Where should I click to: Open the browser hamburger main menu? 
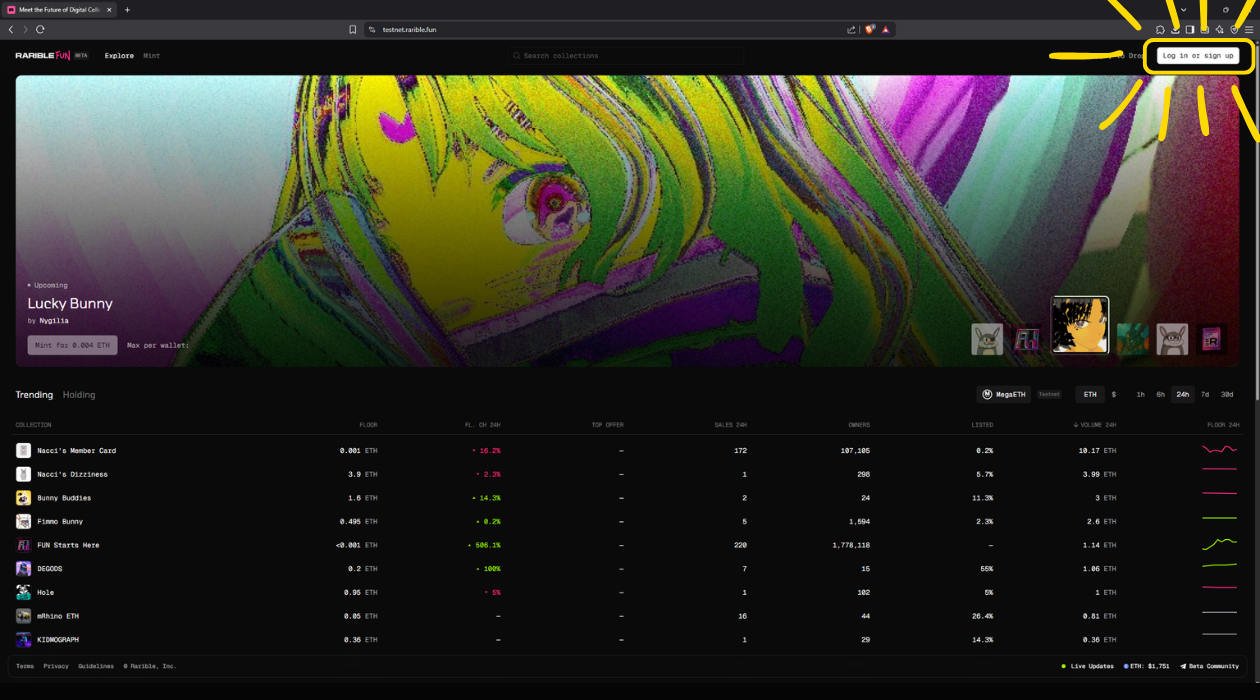point(1249,30)
